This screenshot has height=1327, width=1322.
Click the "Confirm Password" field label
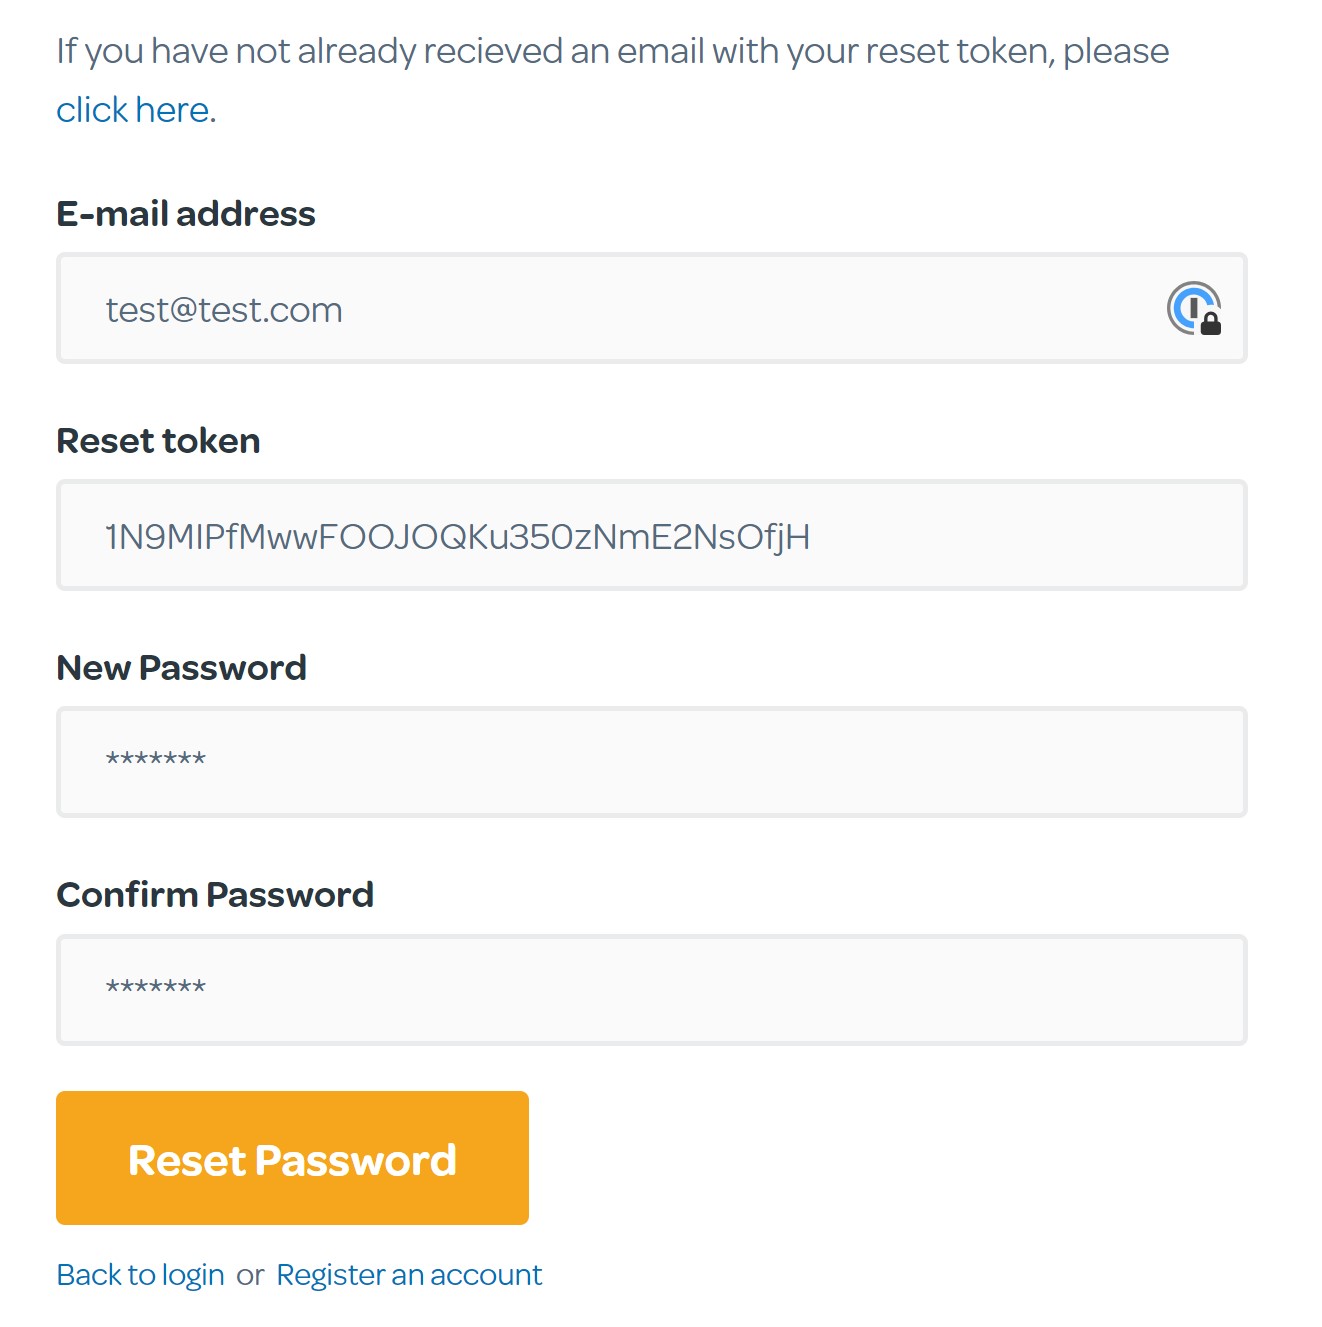[x=215, y=895]
